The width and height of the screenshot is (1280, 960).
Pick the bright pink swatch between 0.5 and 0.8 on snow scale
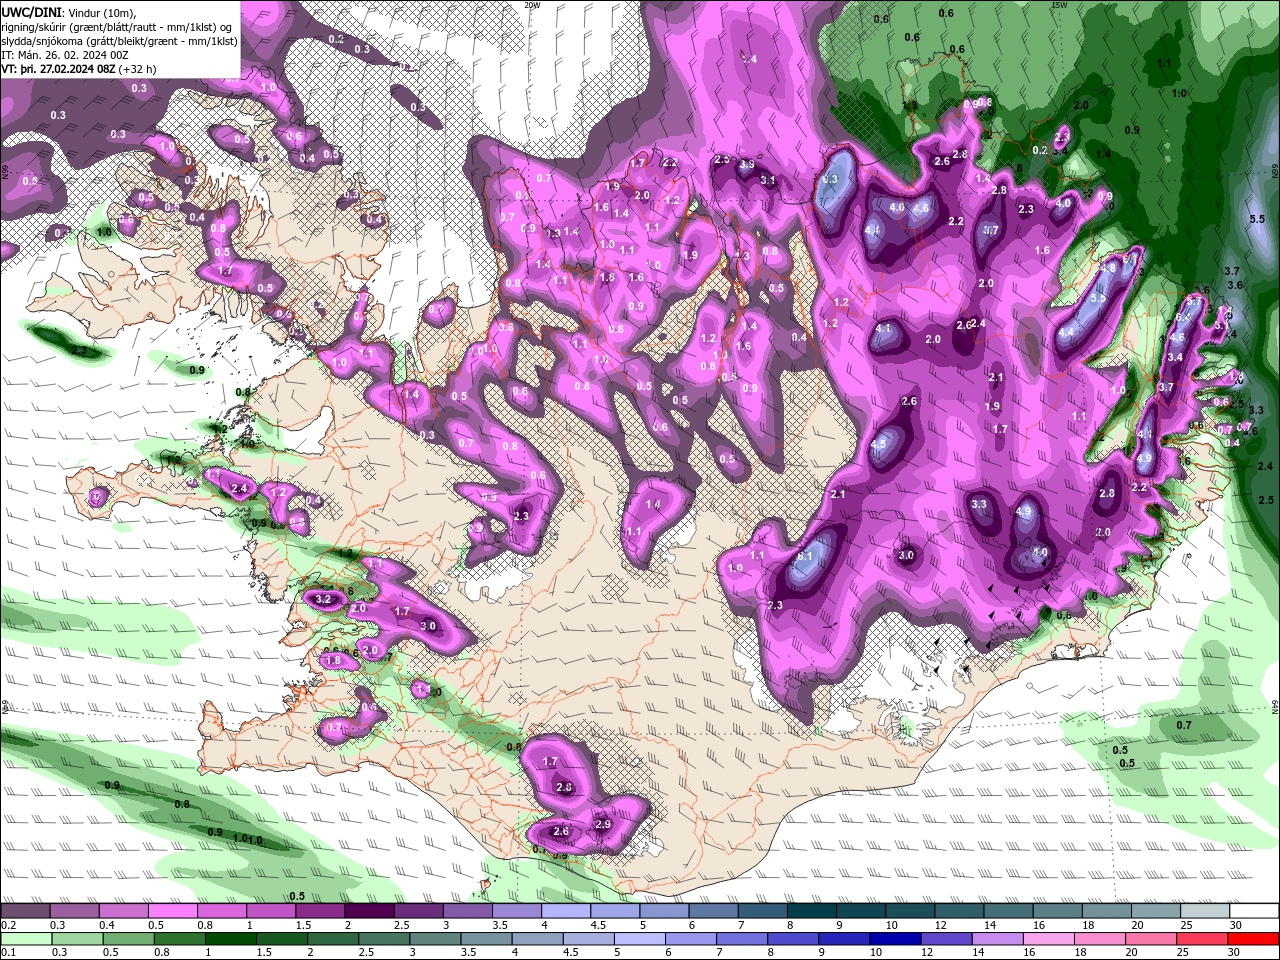click(x=173, y=911)
